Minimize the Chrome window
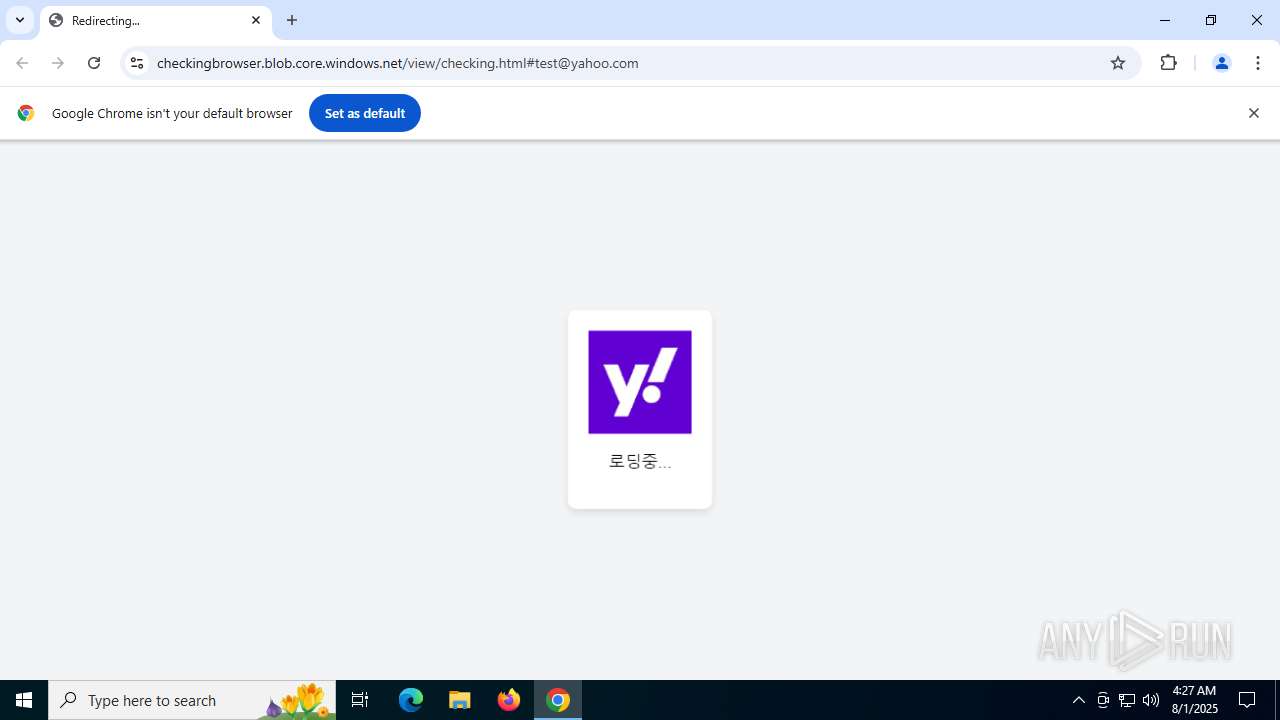Image resolution: width=1280 pixels, height=720 pixels. point(1165,20)
